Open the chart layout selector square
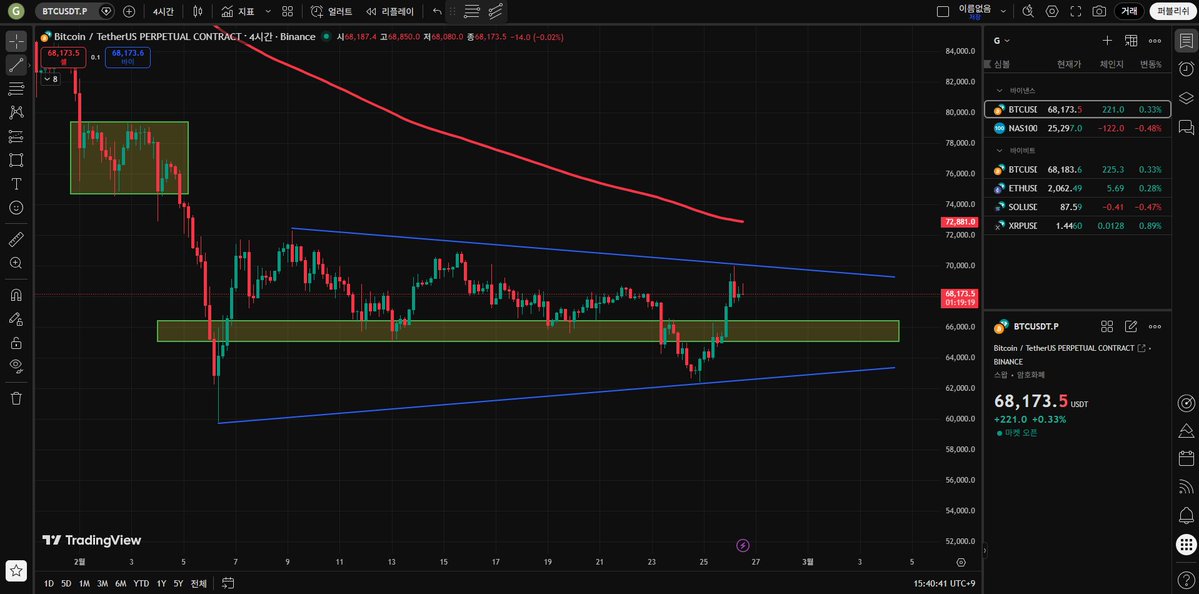Image resolution: width=1199 pixels, height=594 pixels. tap(943, 11)
